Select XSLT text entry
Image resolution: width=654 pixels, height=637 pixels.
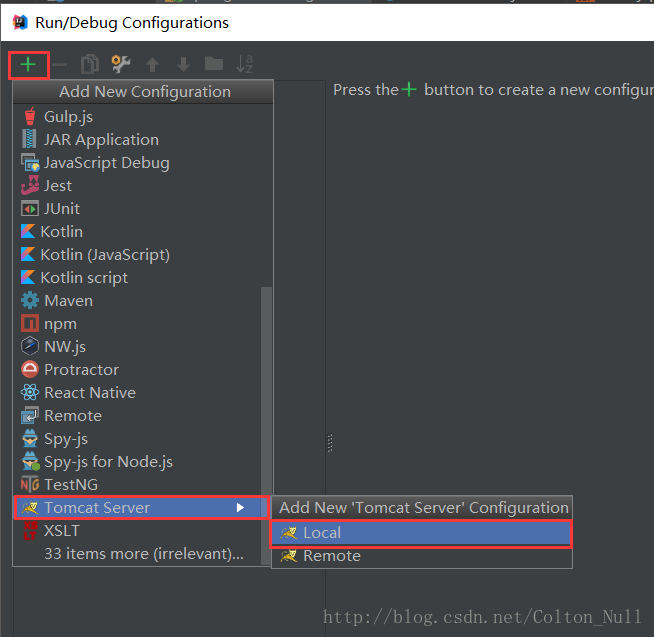(x=62, y=531)
